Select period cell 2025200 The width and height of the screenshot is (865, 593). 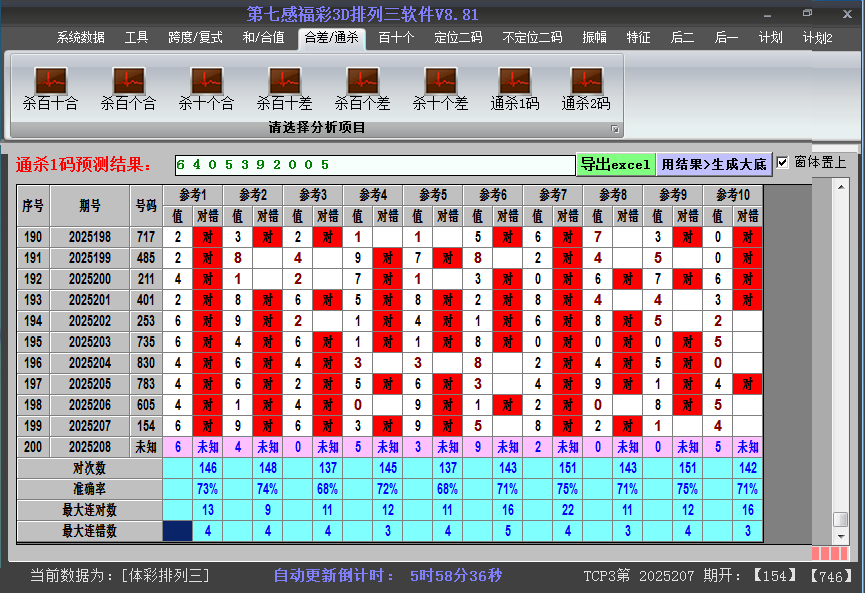click(90, 279)
